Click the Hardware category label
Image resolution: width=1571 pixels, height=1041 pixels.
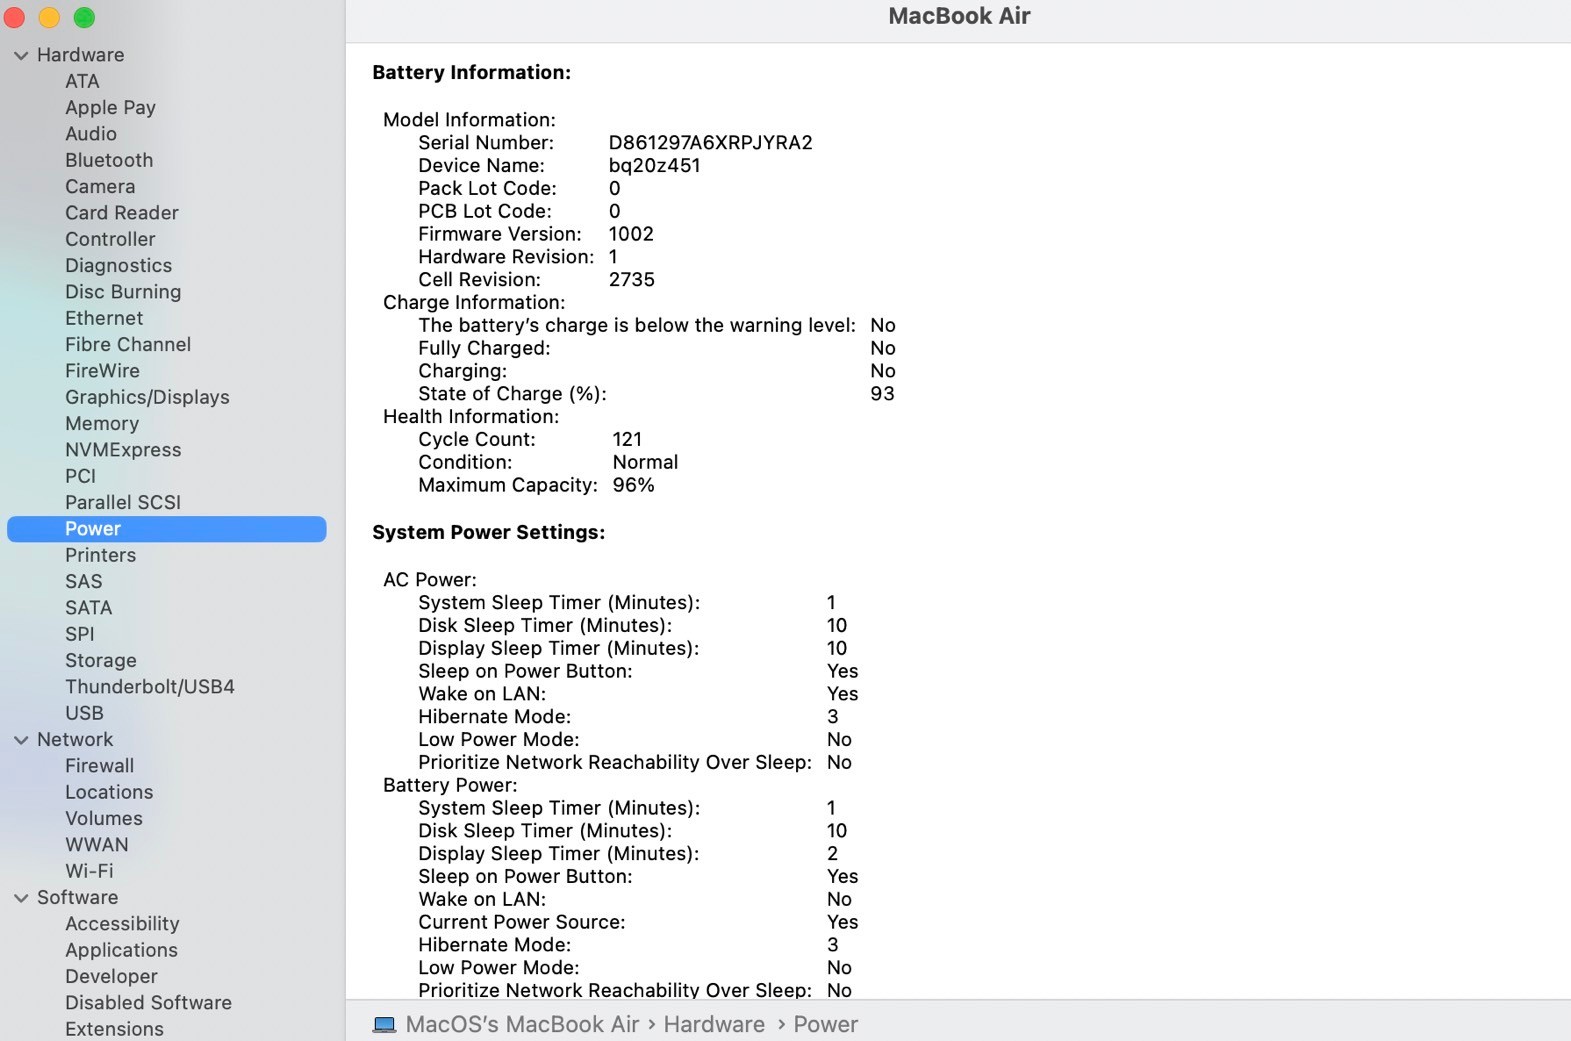tap(80, 55)
